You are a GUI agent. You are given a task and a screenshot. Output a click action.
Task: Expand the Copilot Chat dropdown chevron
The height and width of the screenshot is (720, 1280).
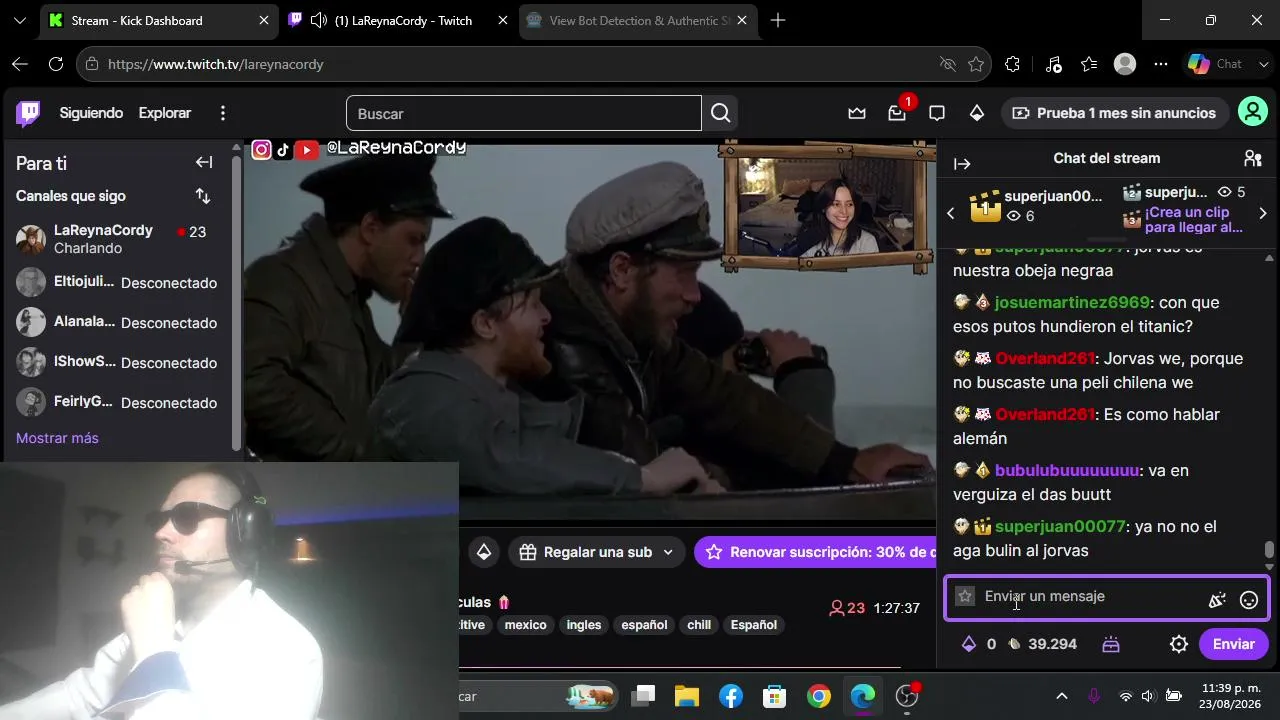[x=1263, y=64]
